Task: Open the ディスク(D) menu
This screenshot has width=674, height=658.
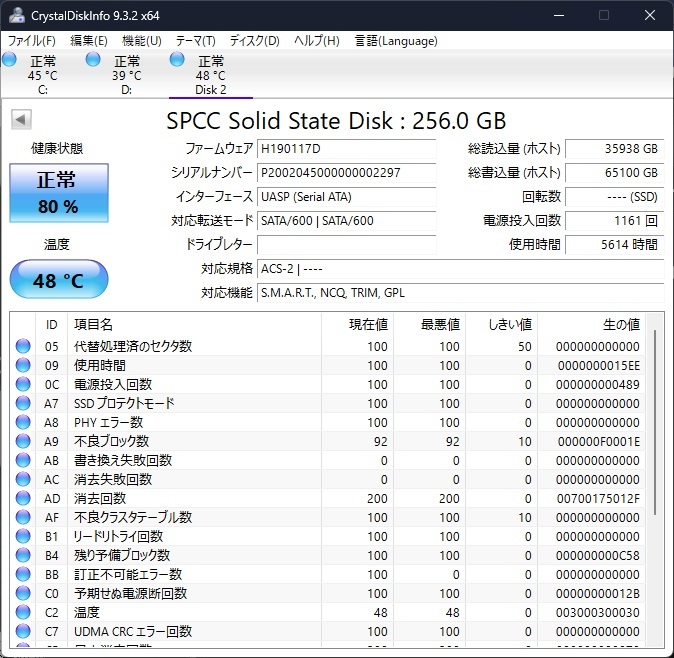Action: pos(254,41)
